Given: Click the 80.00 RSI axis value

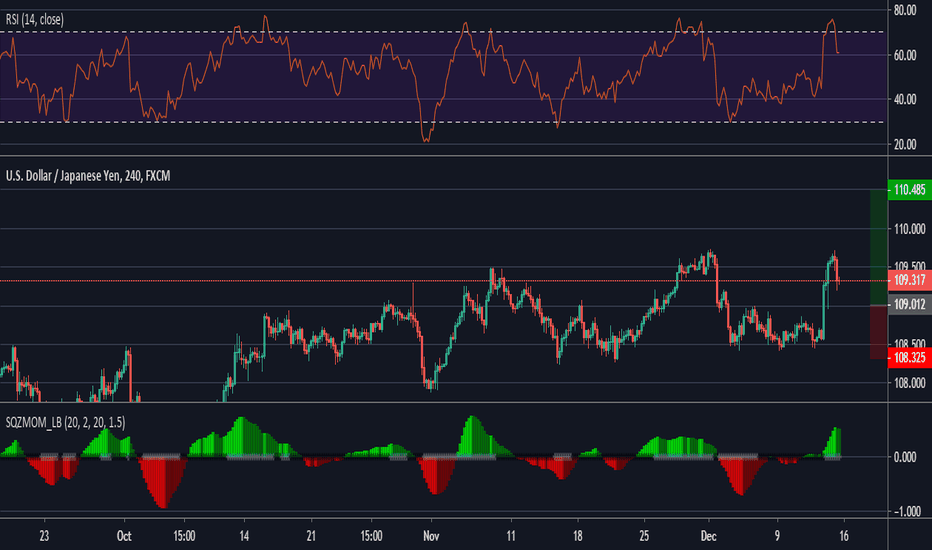Looking at the screenshot, I should (x=905, y=10).
